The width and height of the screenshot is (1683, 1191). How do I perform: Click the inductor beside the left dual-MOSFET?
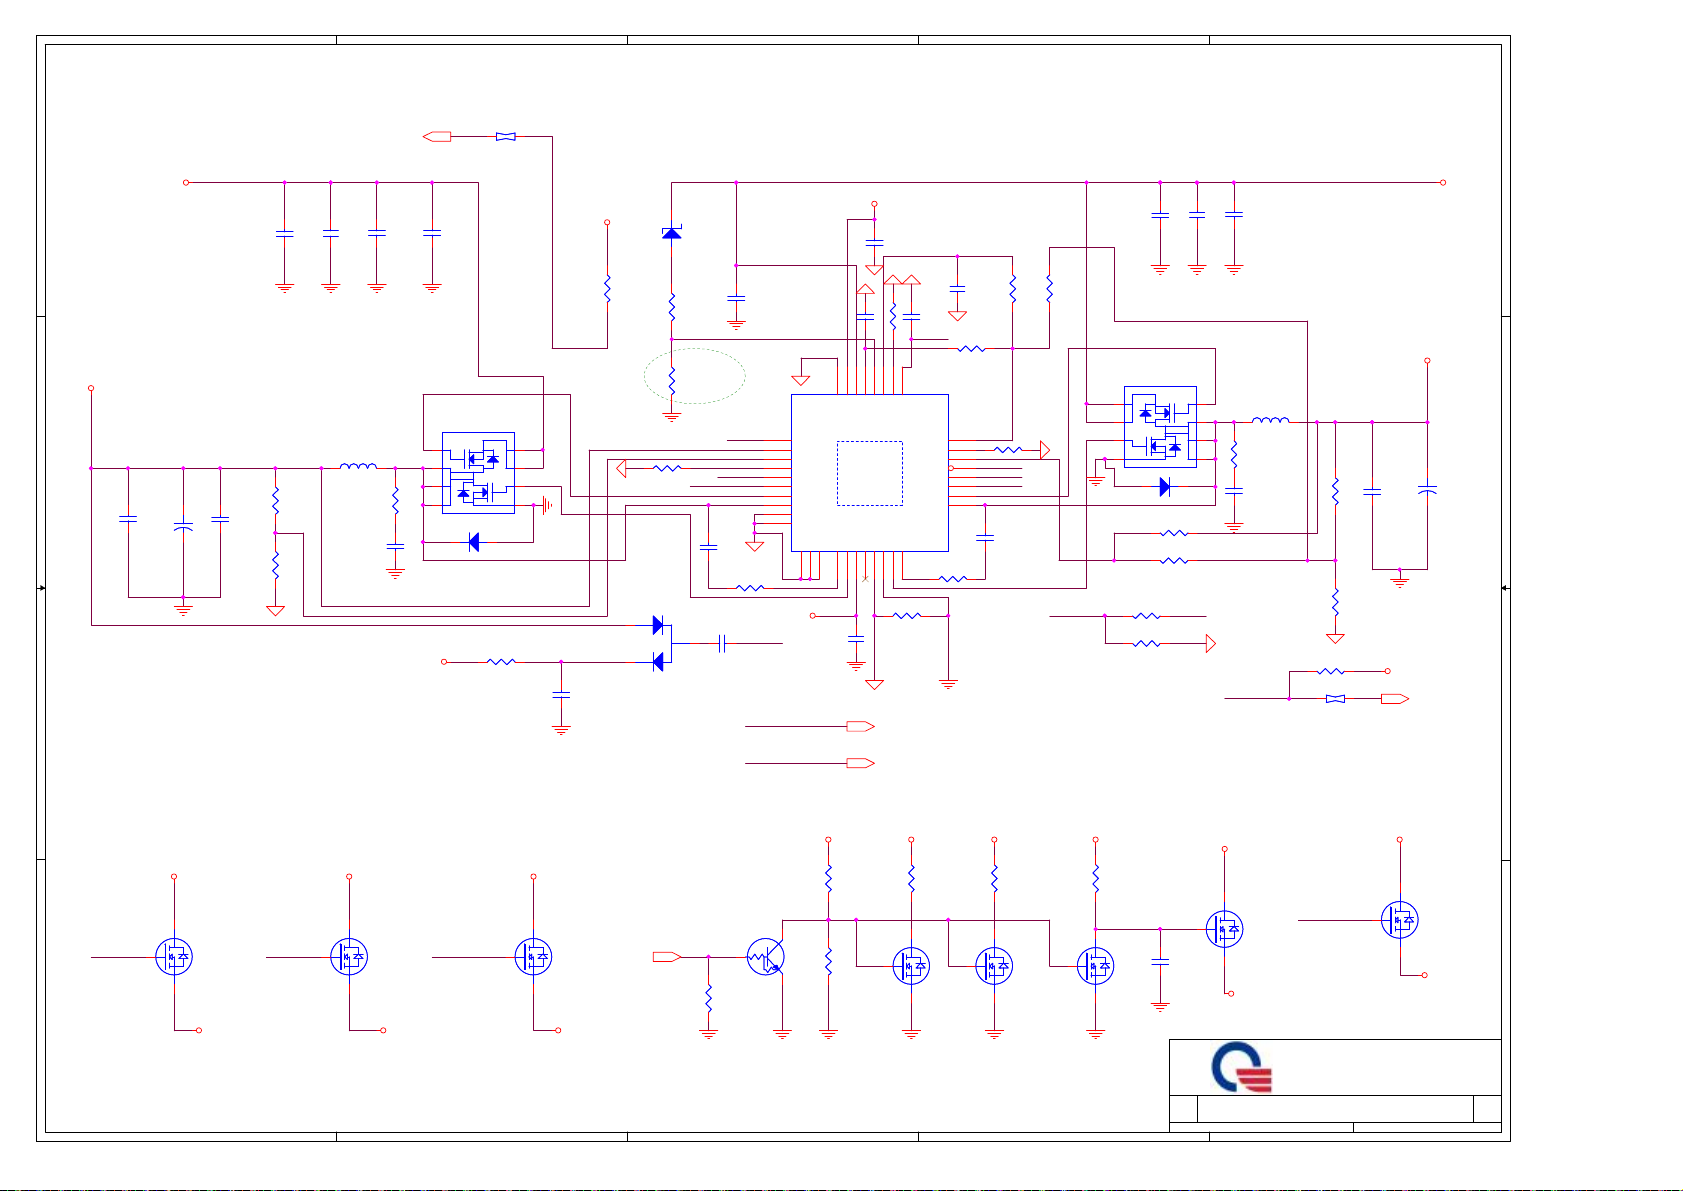(358, 466)
